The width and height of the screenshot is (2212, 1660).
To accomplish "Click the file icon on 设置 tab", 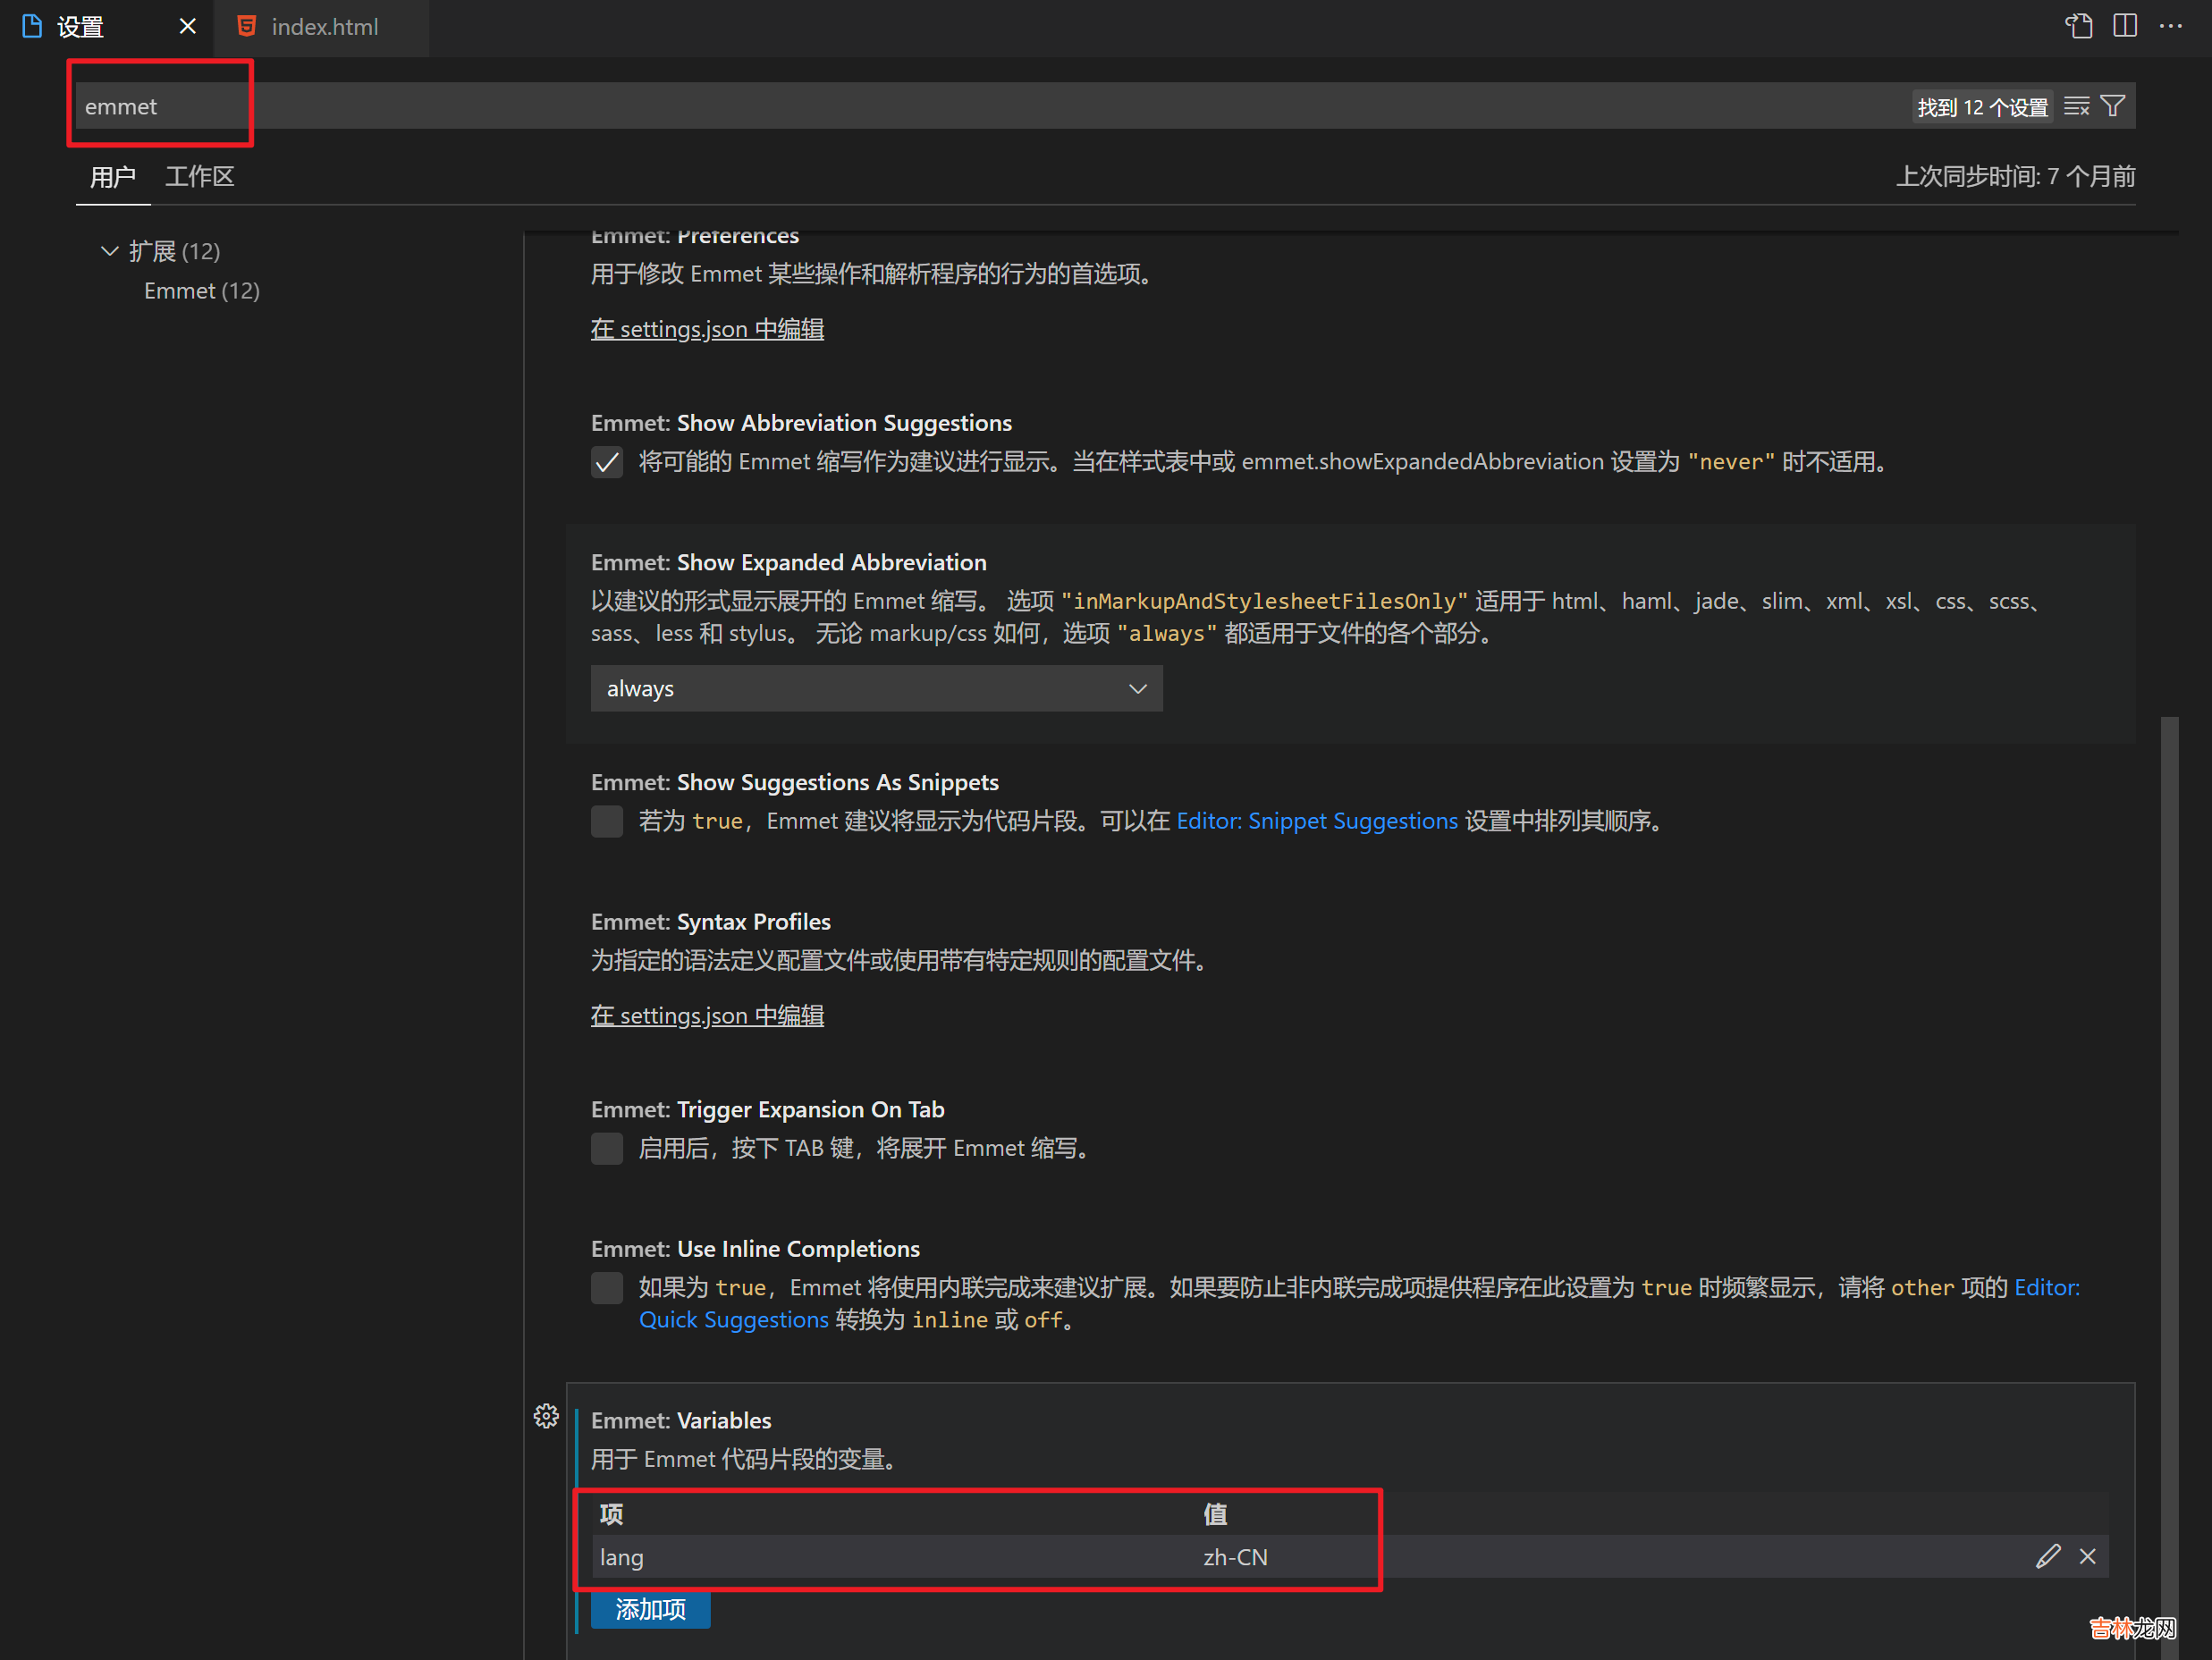I will click(32, 26).
